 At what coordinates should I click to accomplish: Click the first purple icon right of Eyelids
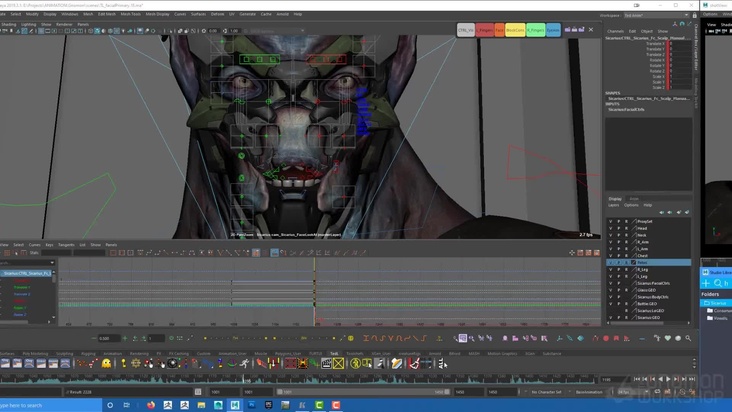[567, 29]
